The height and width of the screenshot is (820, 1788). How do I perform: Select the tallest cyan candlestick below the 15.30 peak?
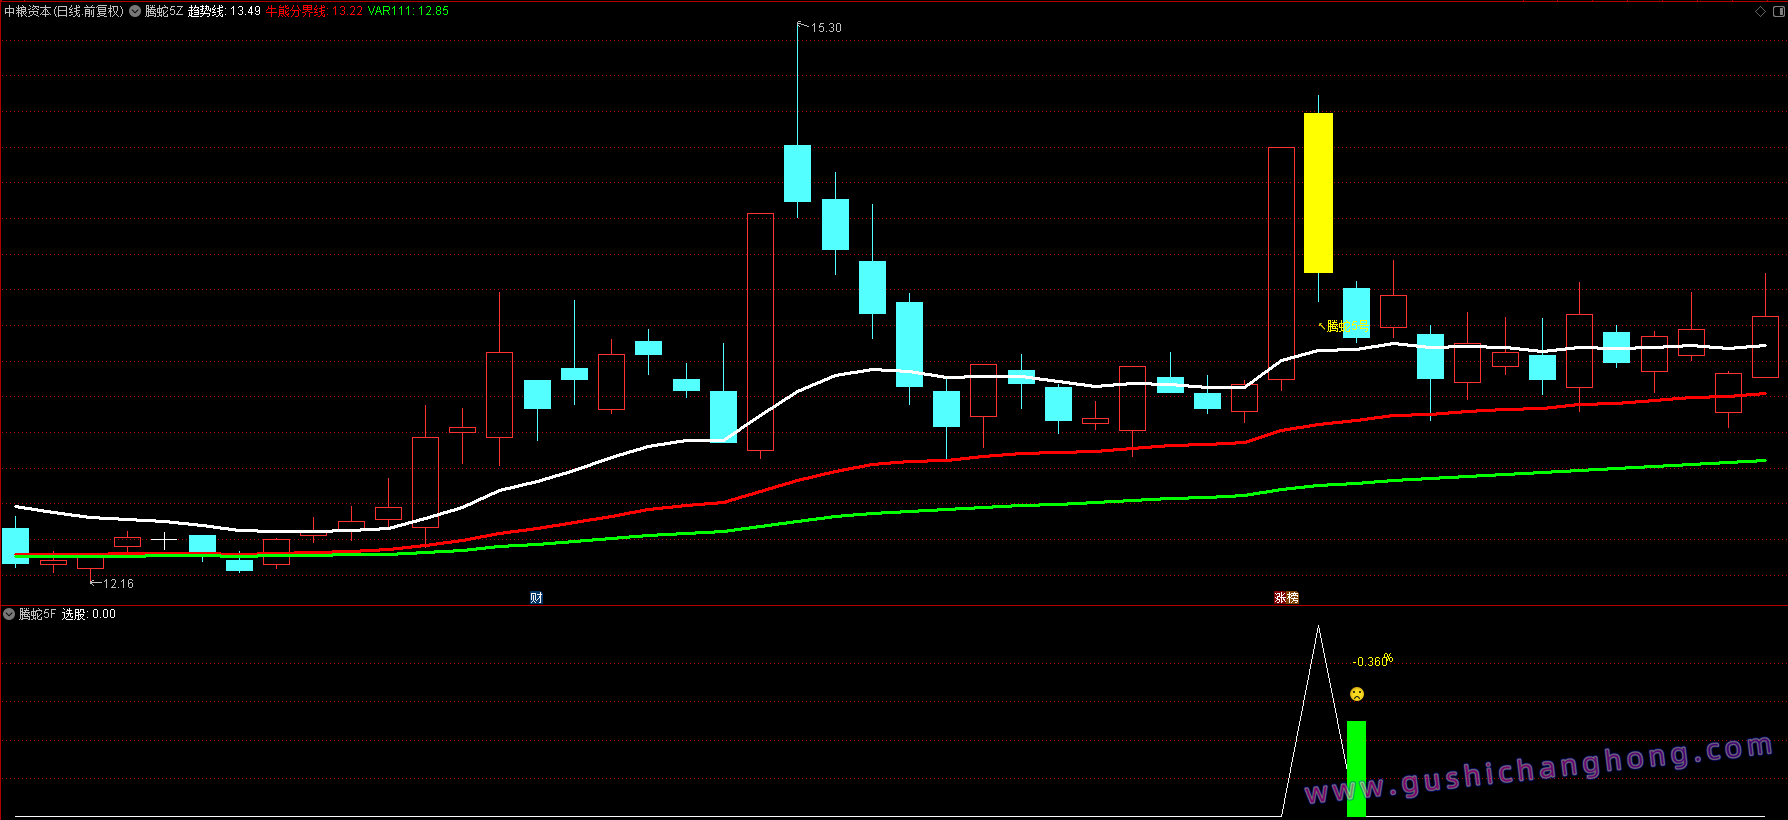pyautogui.click(x=797, y=173)
